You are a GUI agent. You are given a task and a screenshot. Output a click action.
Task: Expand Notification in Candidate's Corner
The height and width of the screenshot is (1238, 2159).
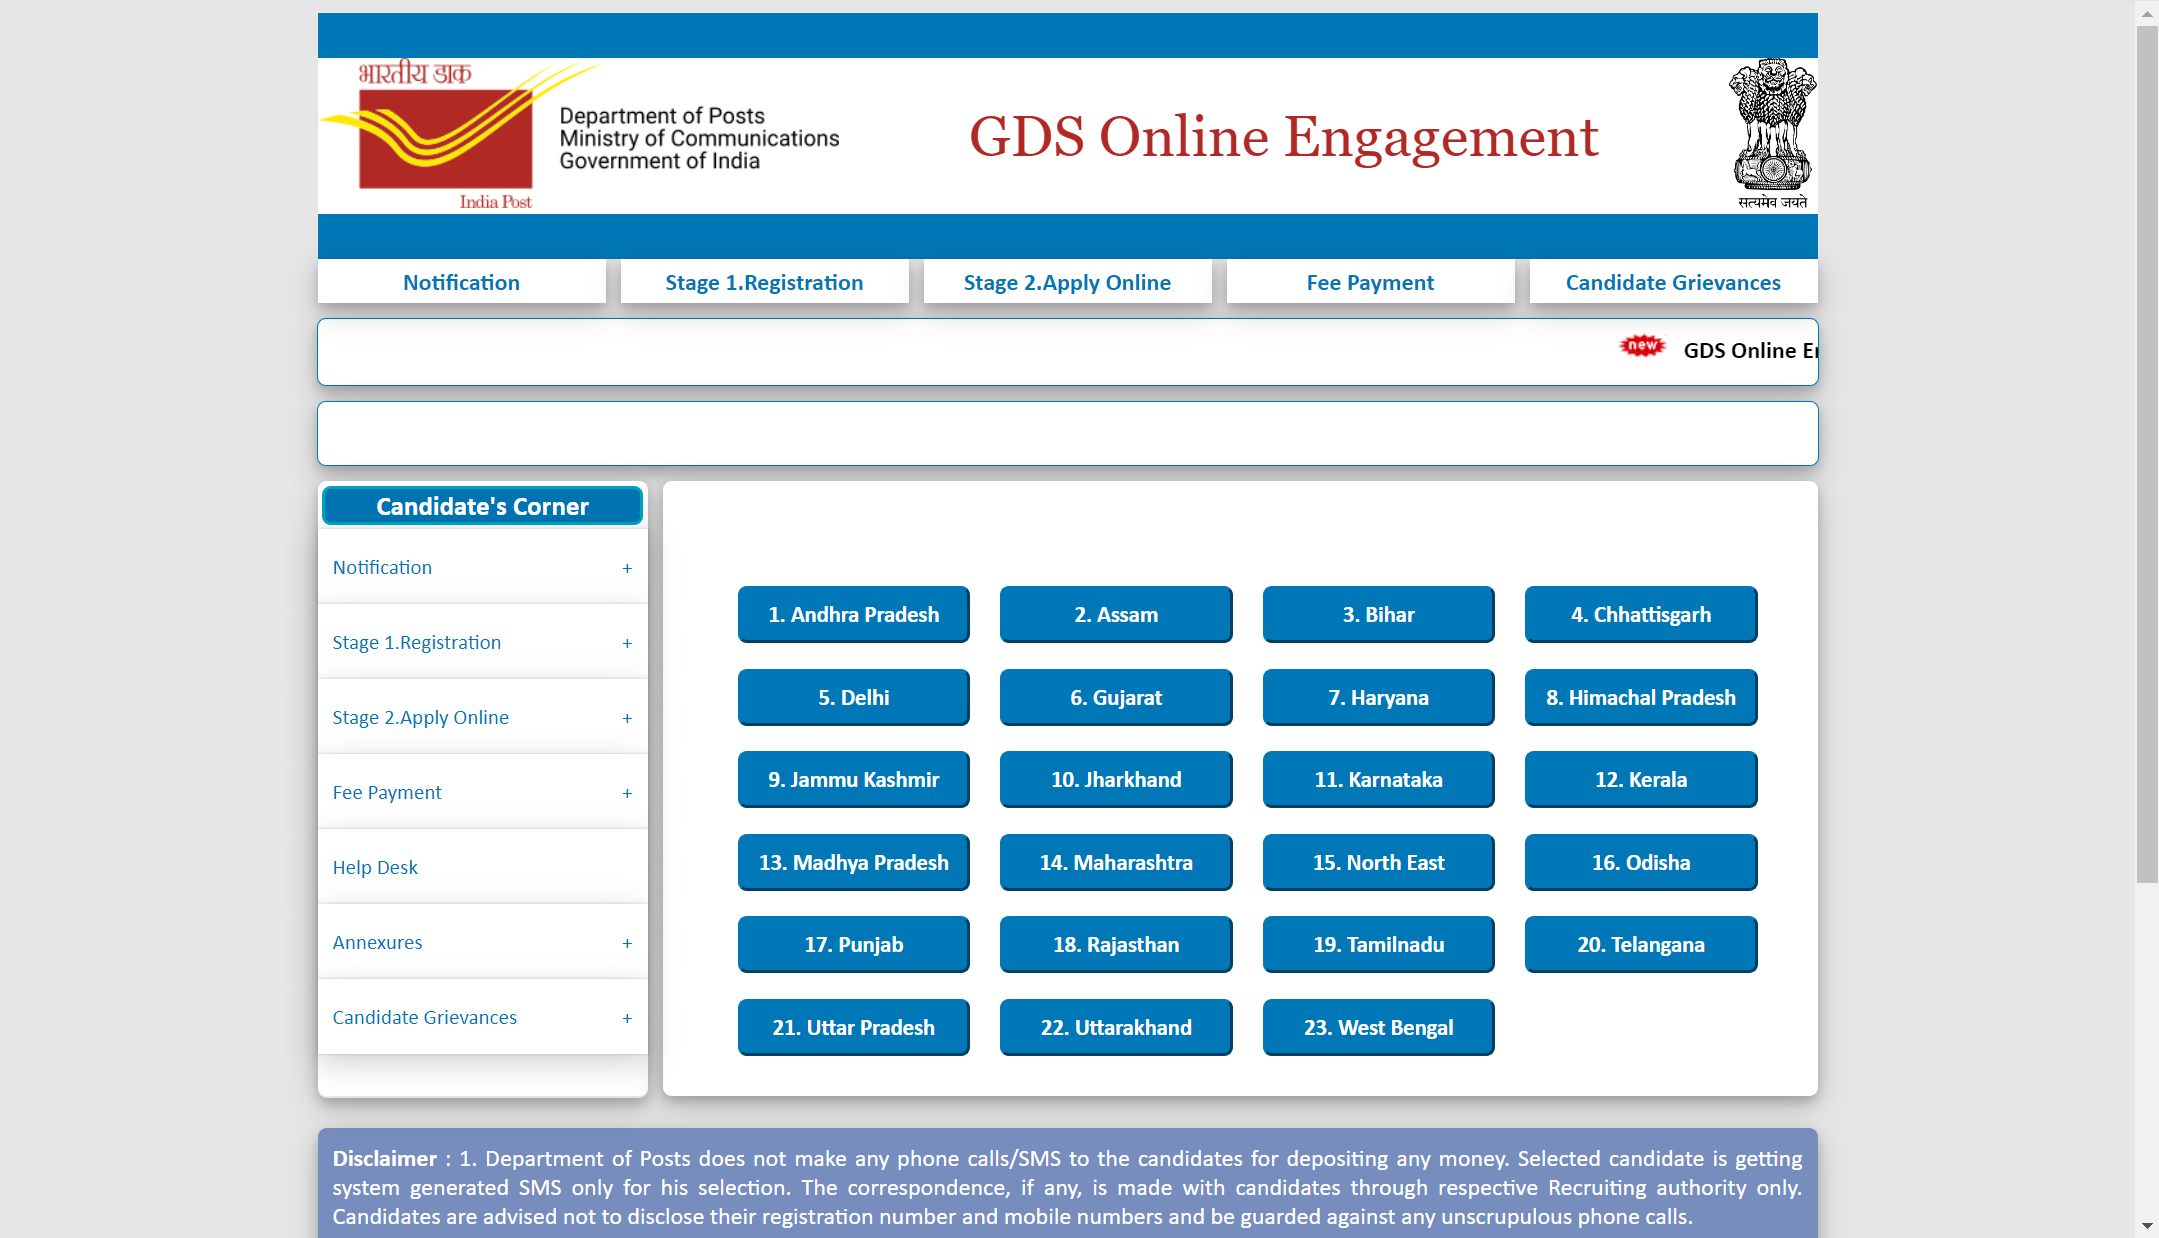click(482, 567)
